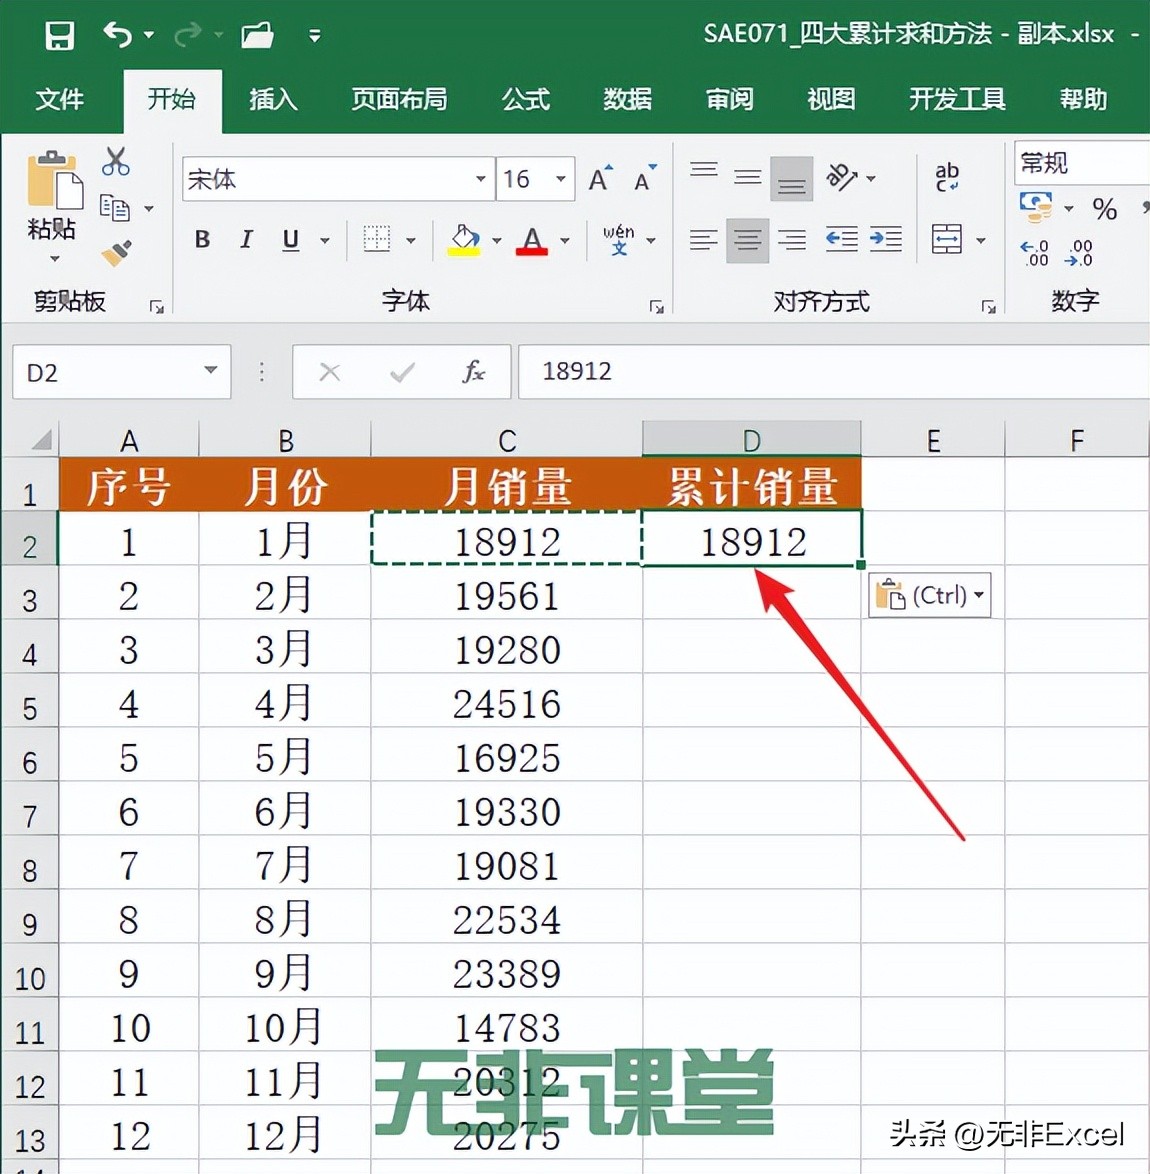1150x1174 pixels.
Task: Toggle underline formatting
Action: tap(288, 240)
